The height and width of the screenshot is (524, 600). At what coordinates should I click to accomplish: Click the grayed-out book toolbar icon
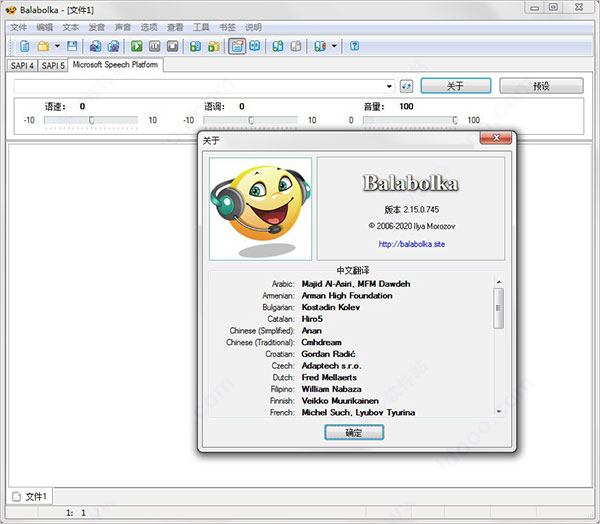point(296,46)
